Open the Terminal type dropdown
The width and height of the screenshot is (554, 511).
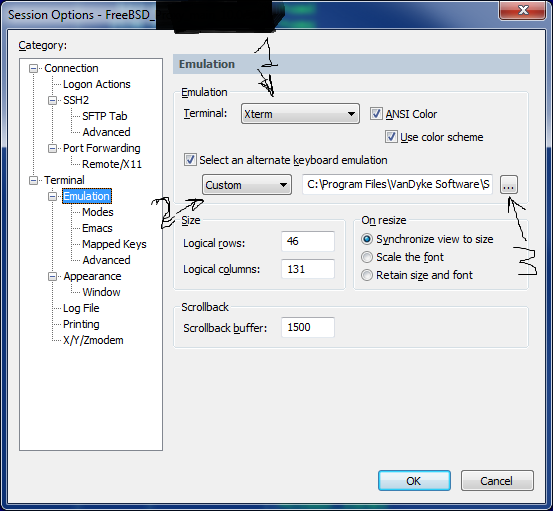click(300, 114)
